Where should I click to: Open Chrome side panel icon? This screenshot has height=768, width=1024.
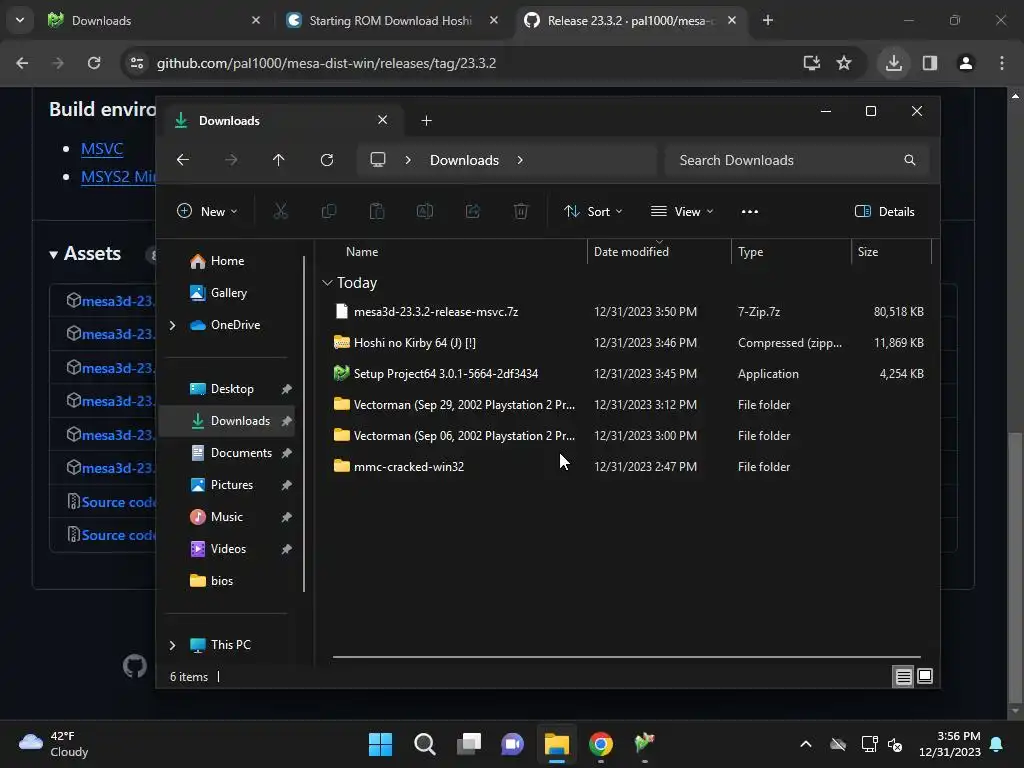(930, 63)
